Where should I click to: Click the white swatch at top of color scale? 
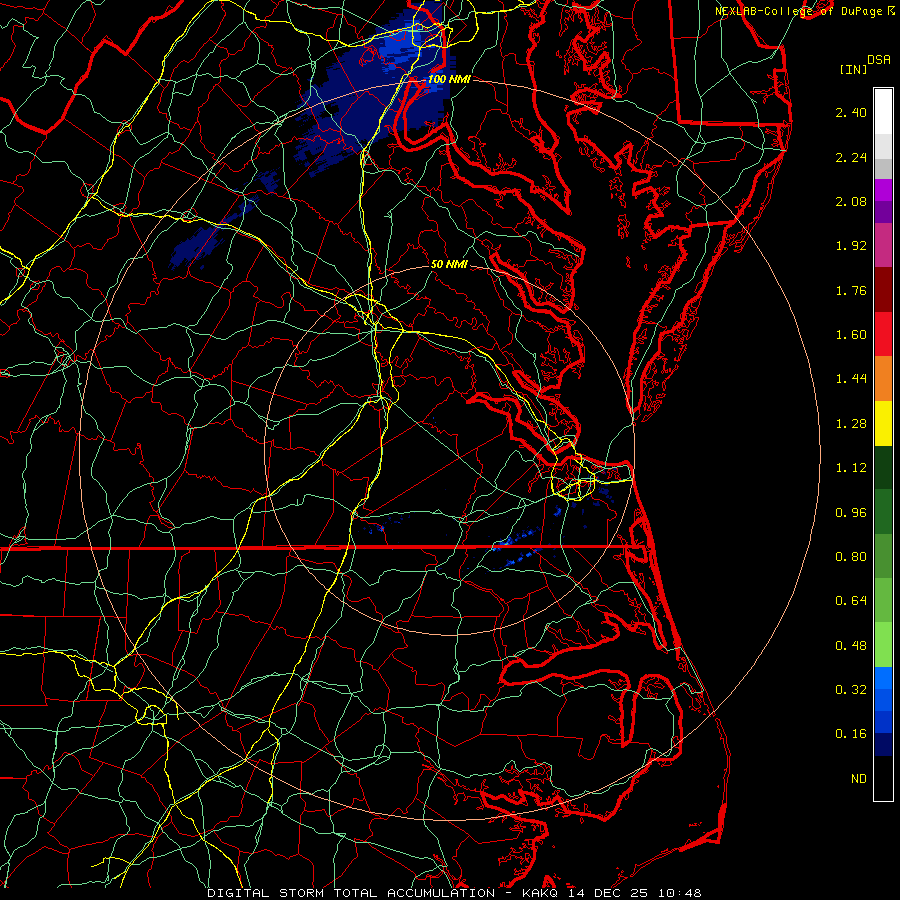point(883,112)
